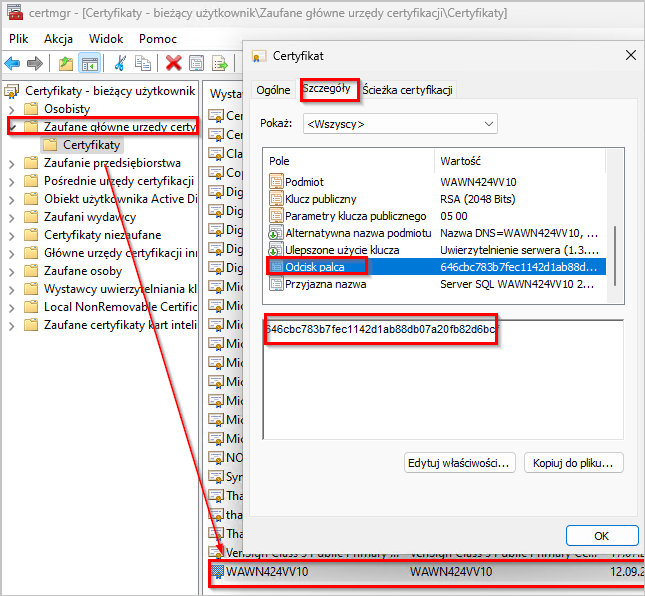Click the Properties toolbar icon
This screenshot has width=645, height=596.
(x=196, y=63)
